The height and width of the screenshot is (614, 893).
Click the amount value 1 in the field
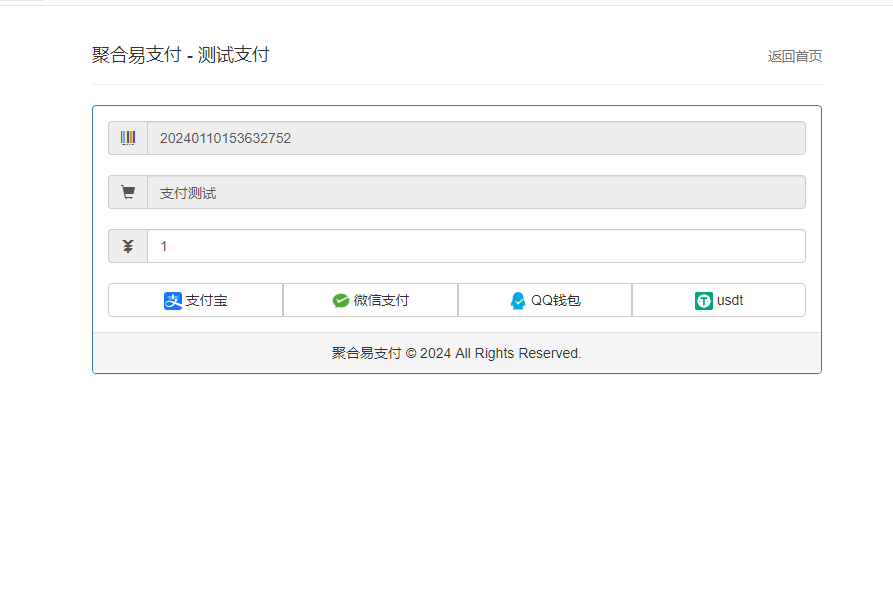(164, 246)
